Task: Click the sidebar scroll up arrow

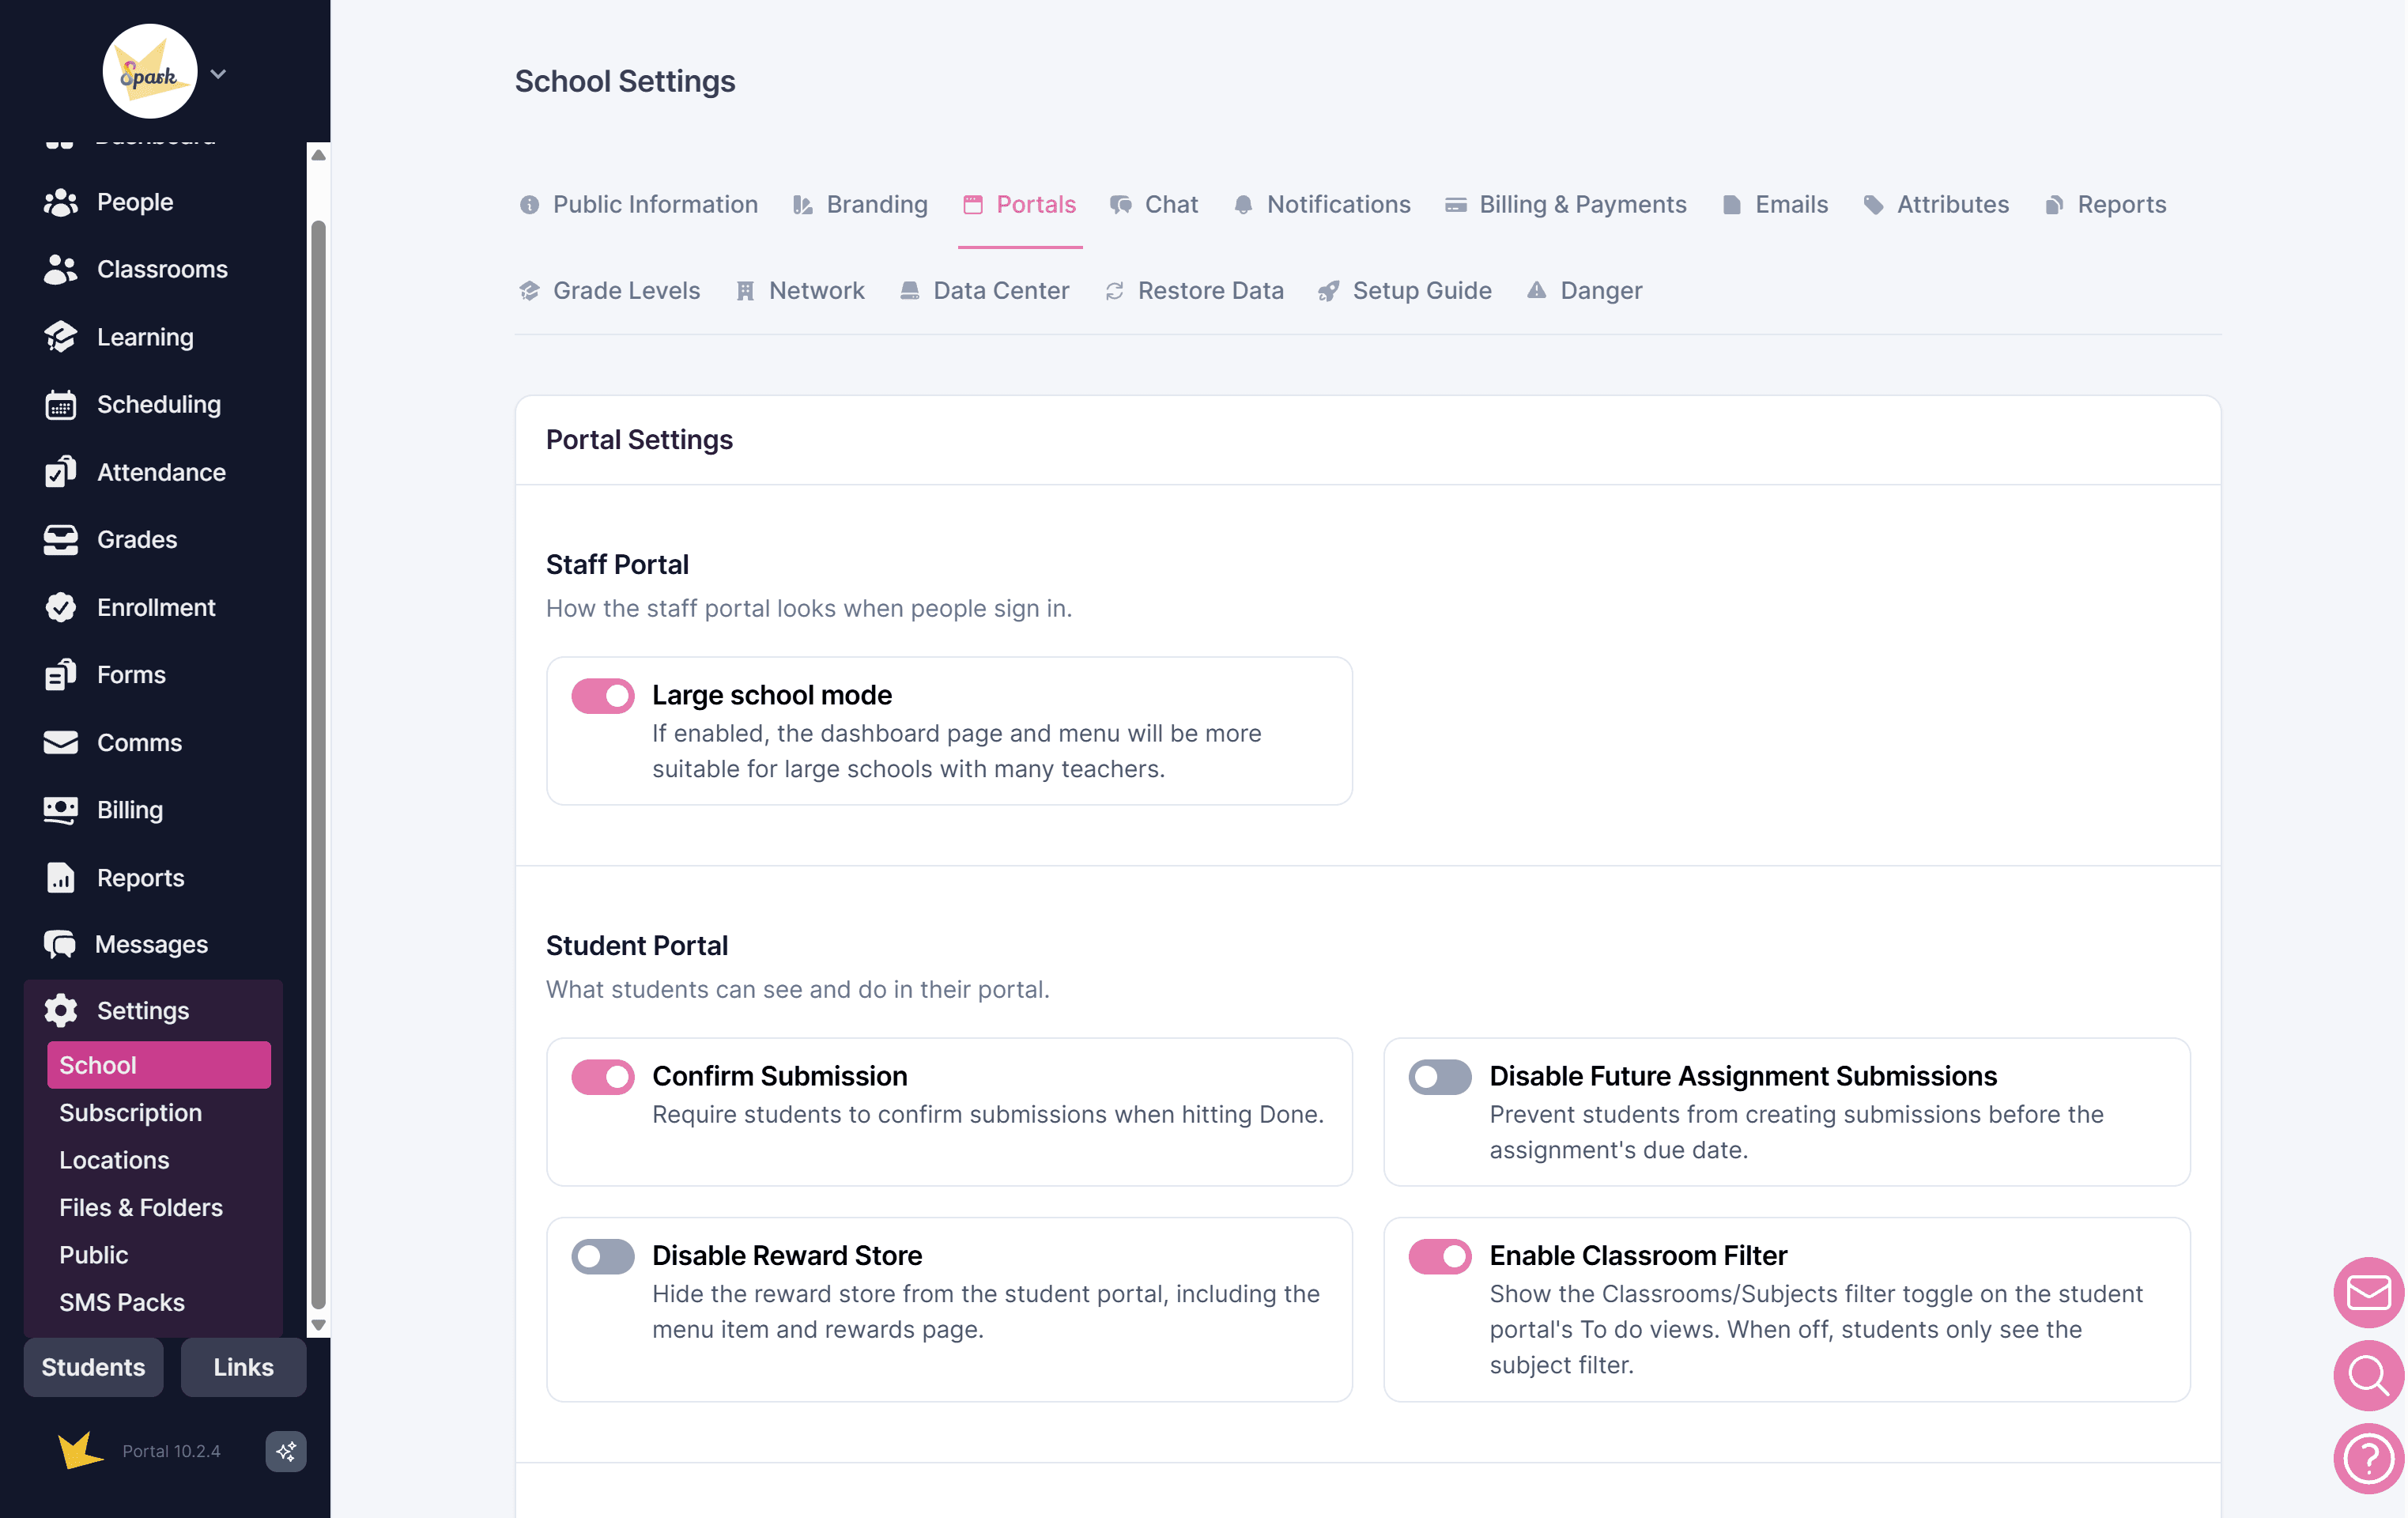Action: pos(318,155)
